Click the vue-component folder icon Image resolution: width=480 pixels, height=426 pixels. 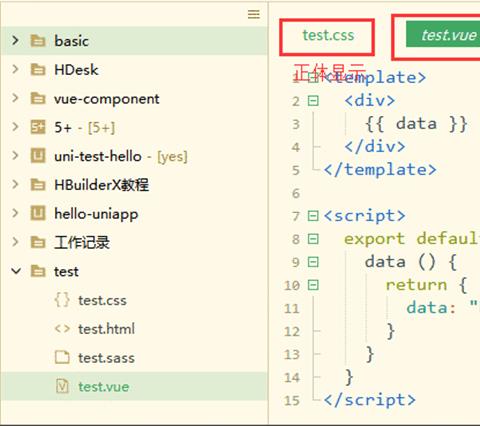[38, 98]
